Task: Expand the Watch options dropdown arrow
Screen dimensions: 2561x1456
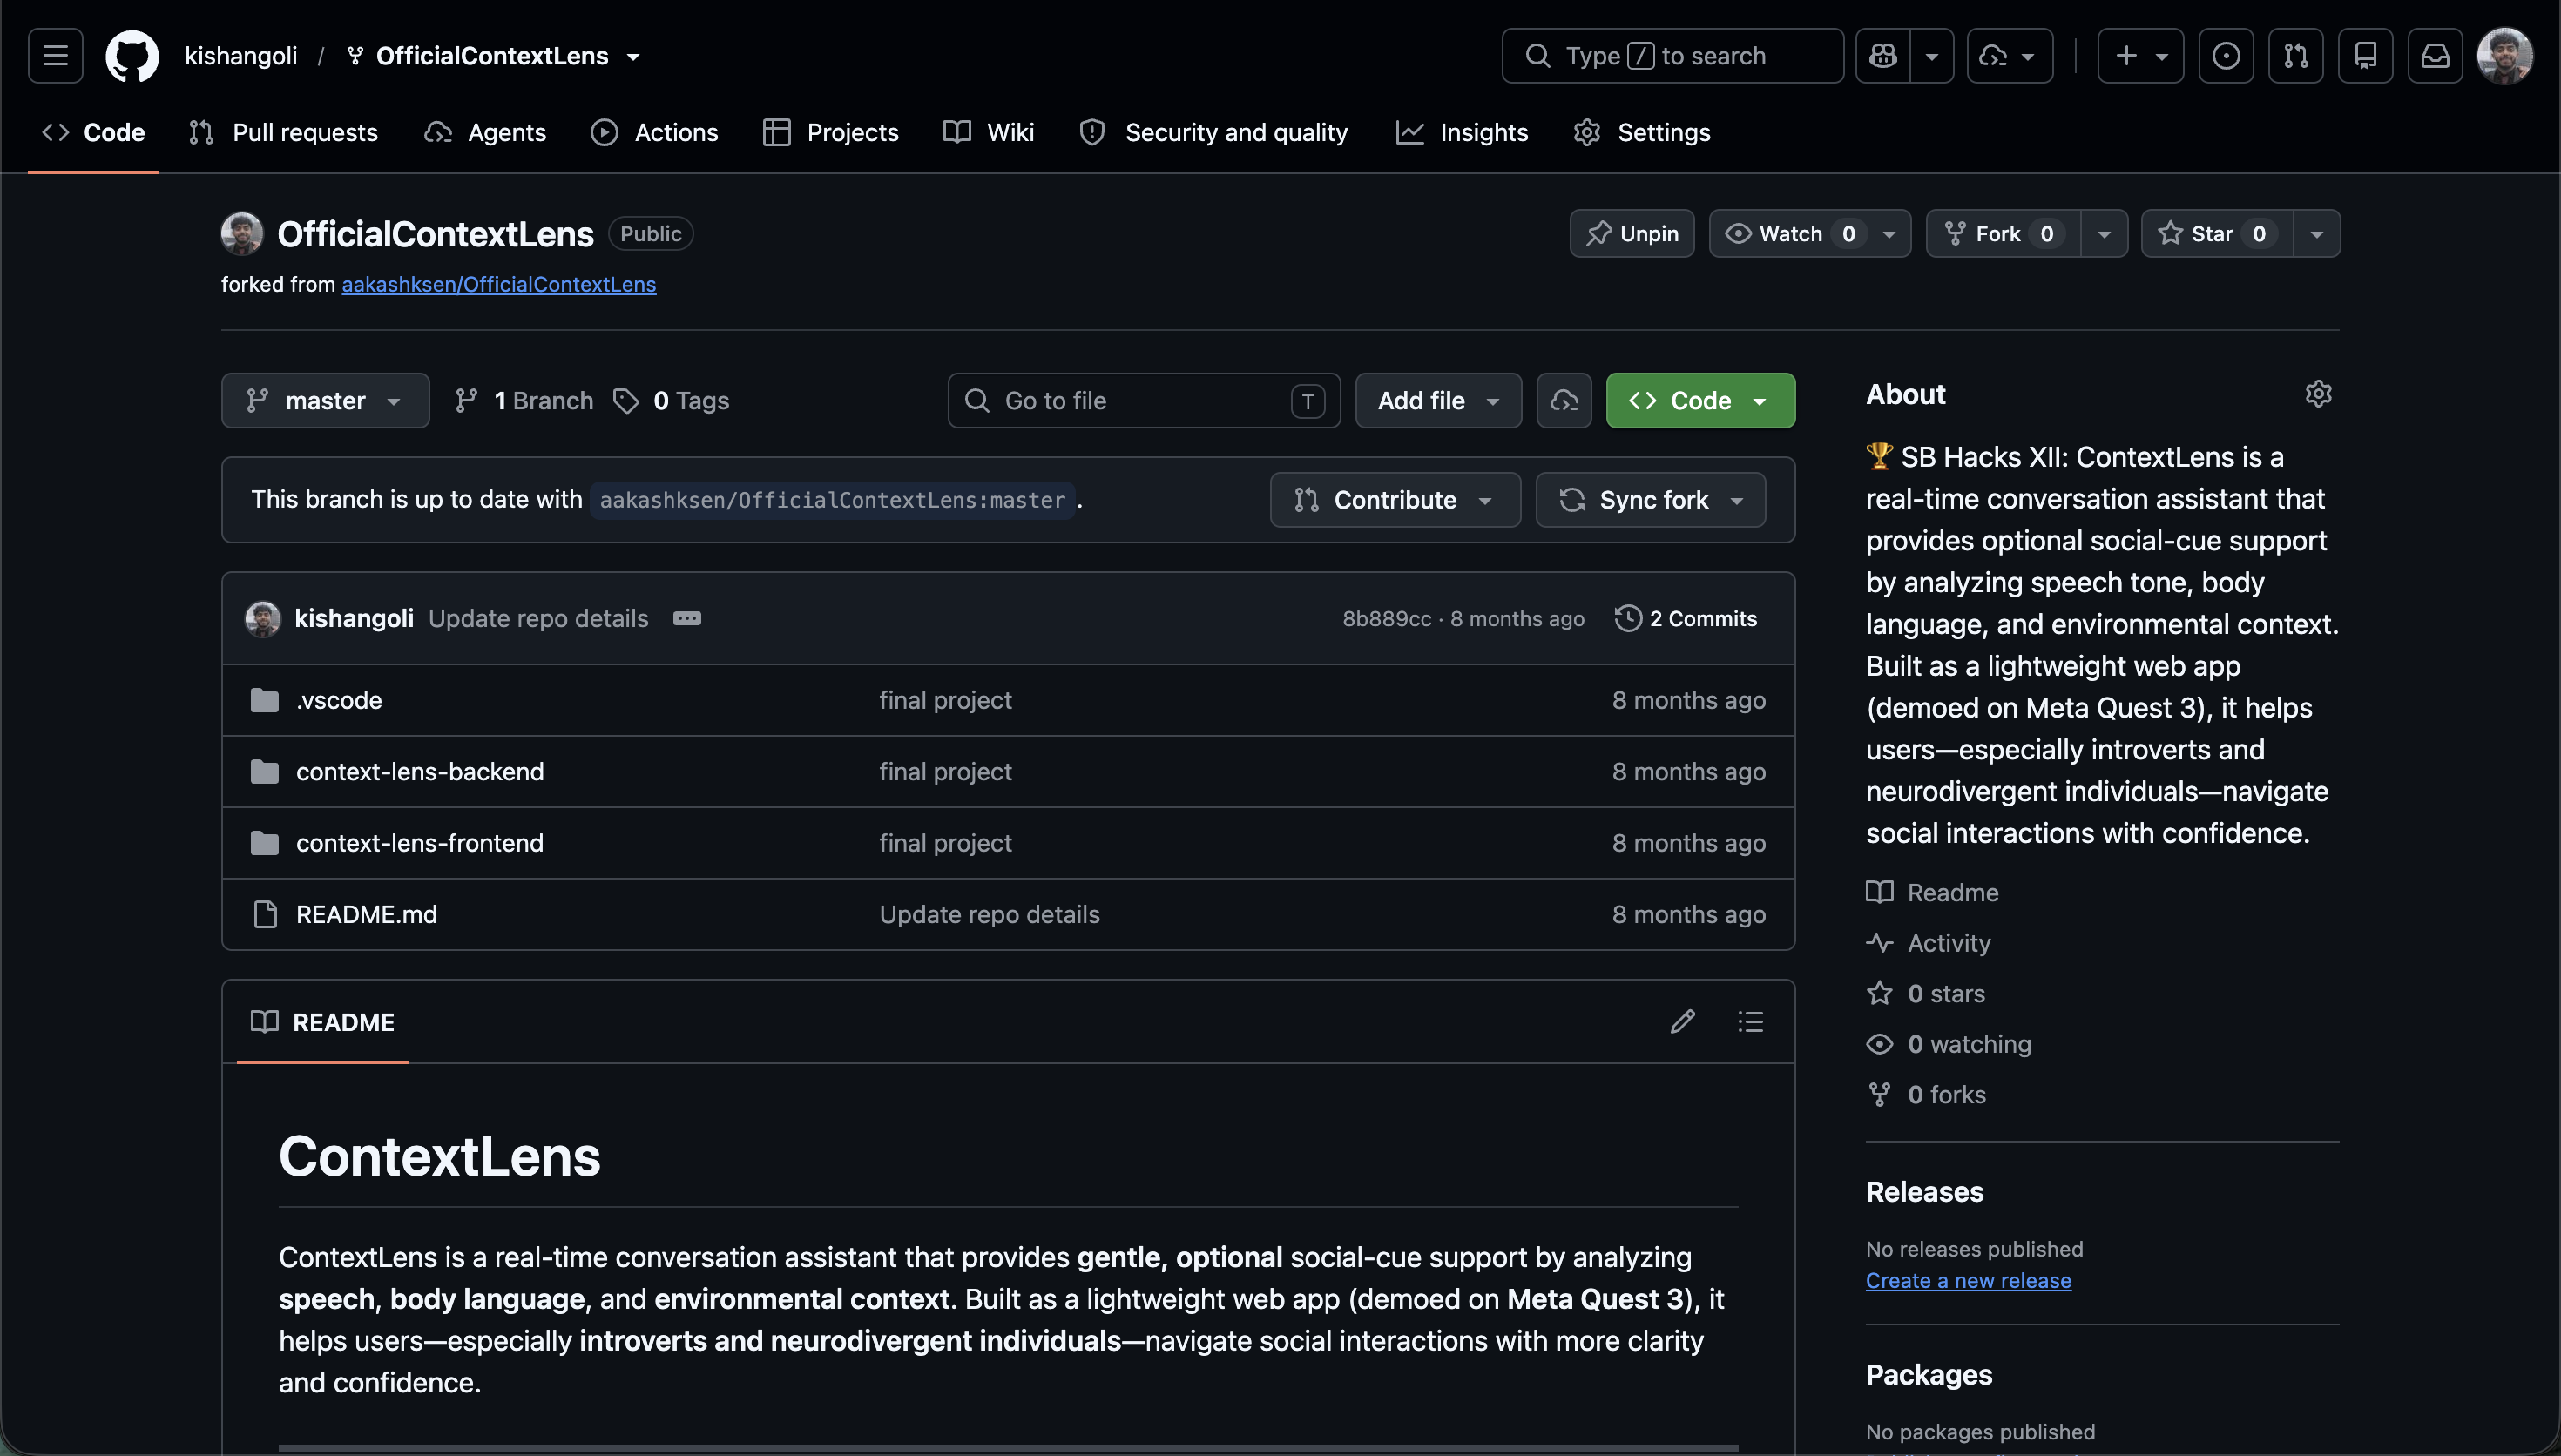Action: [x=1889, y=234]
